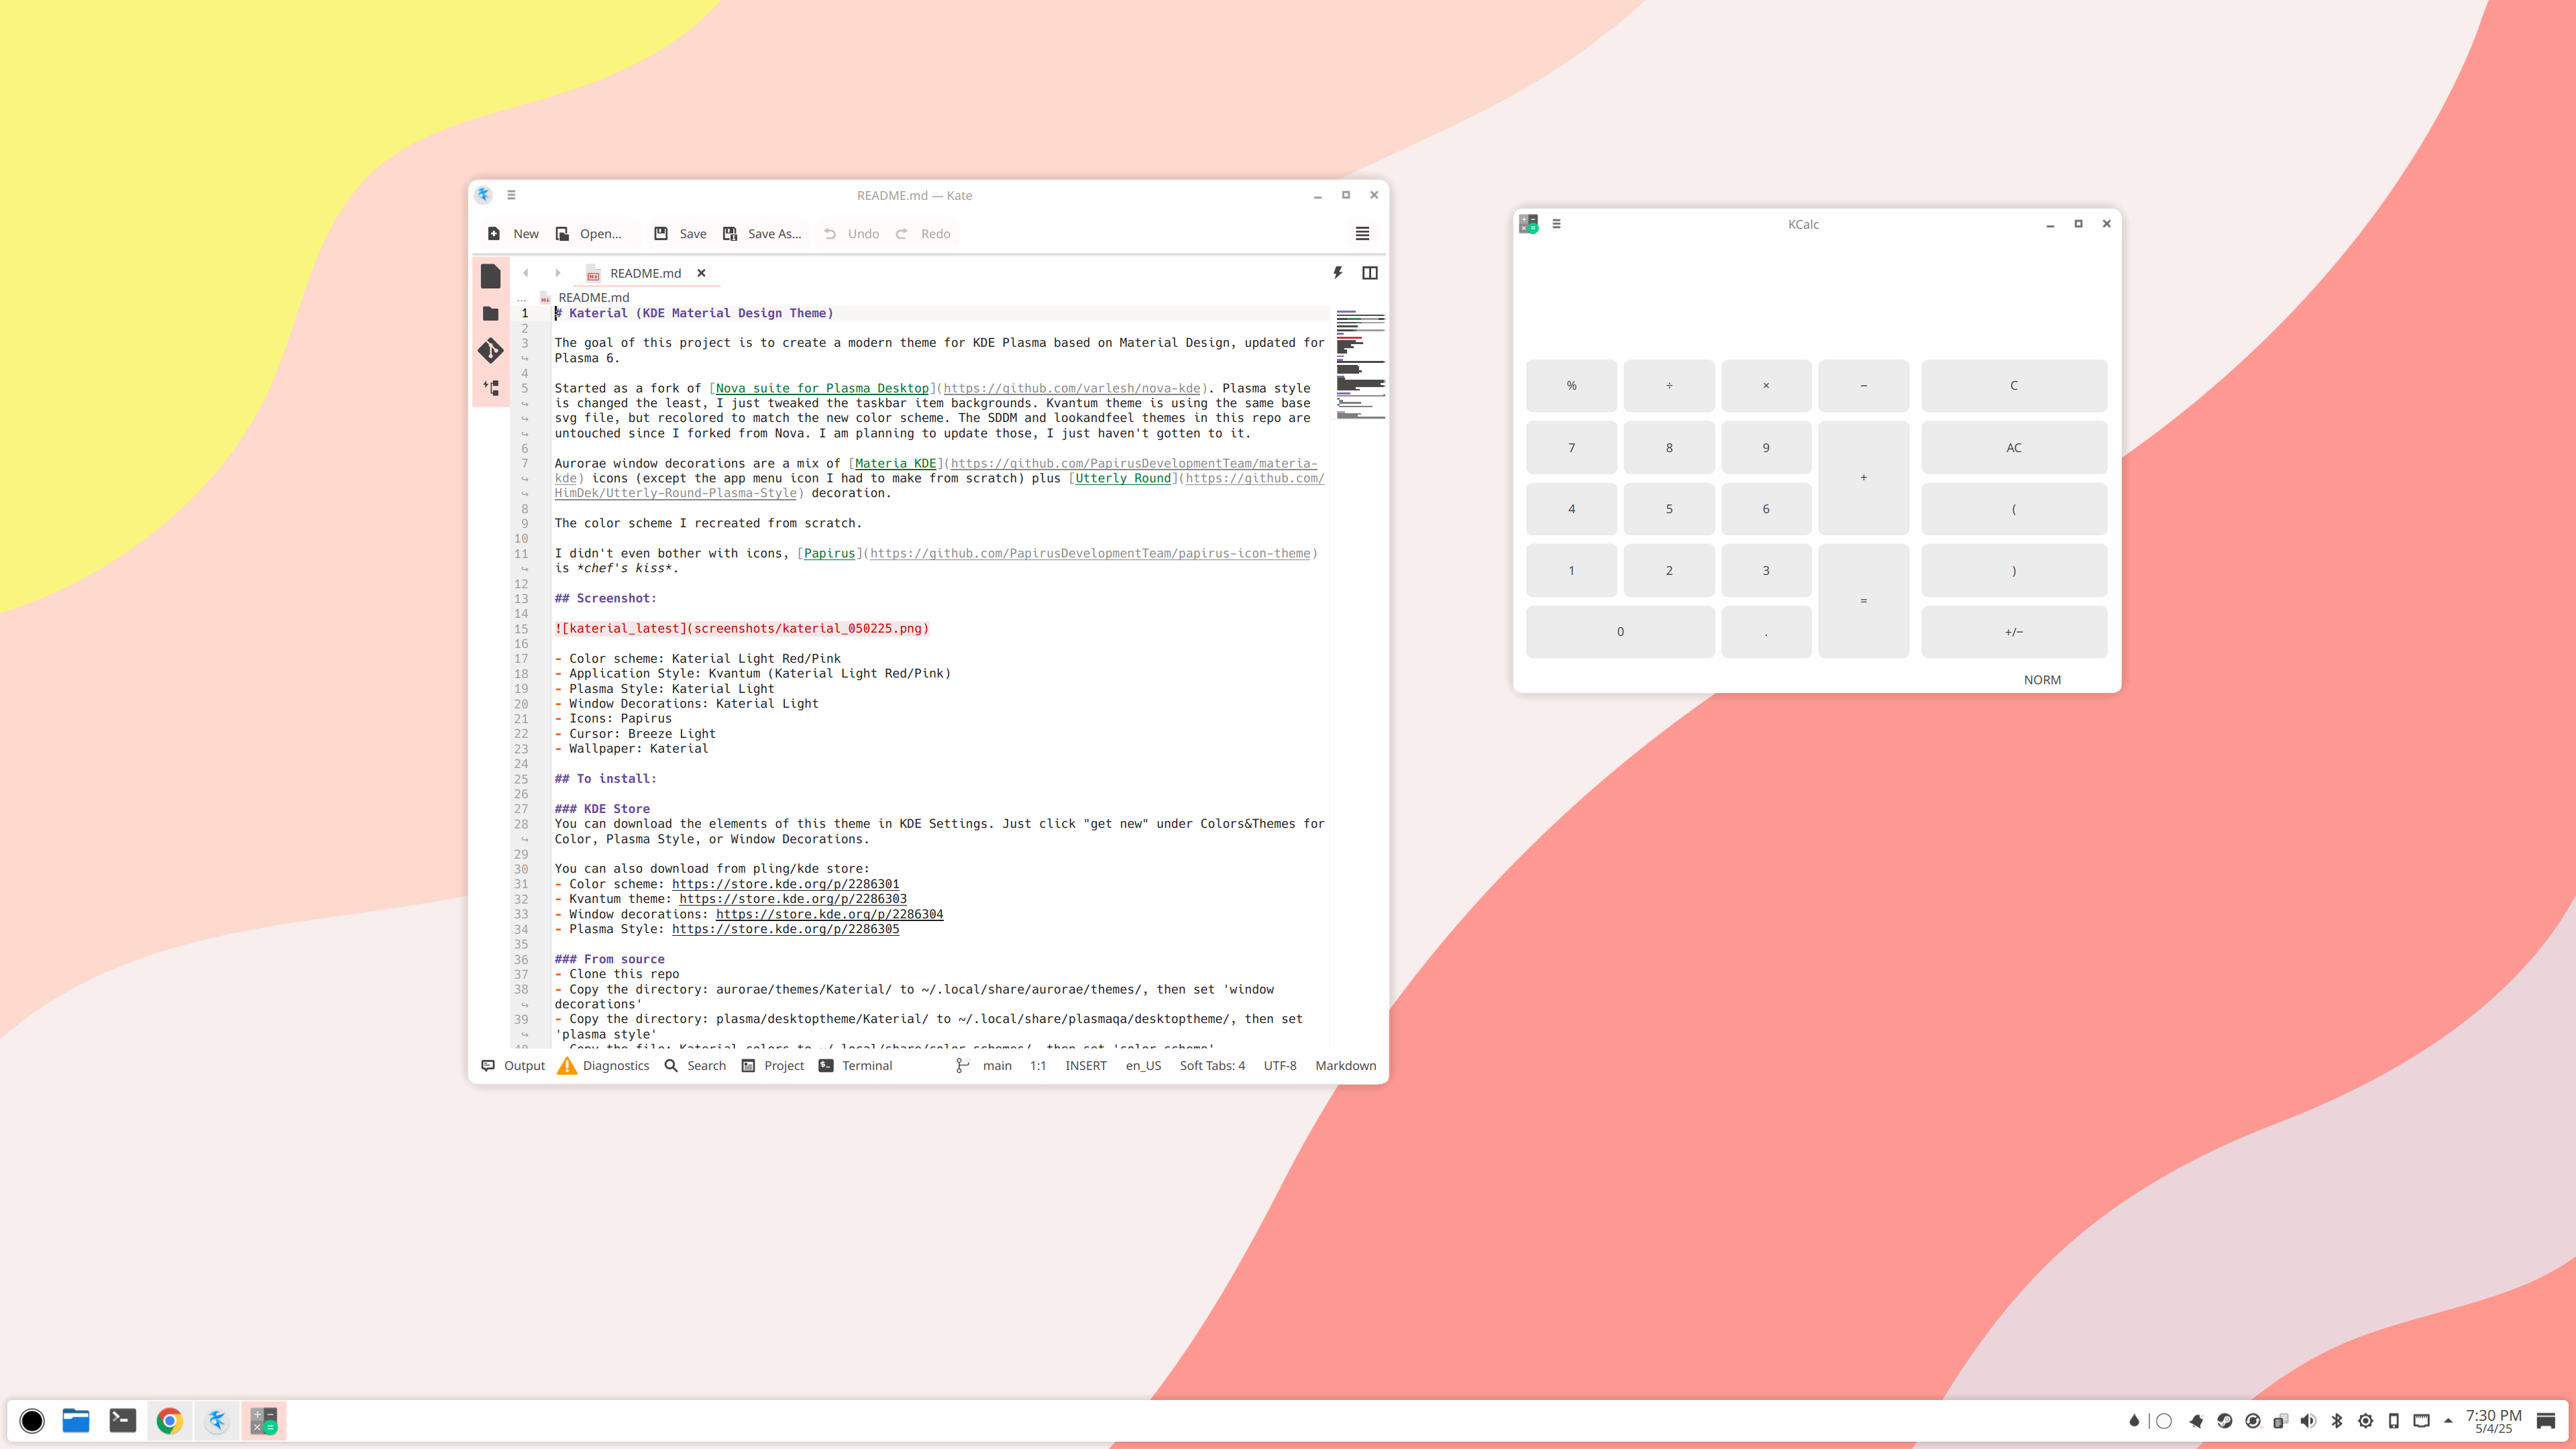This screenshot has height=1449, width=2576.
Task: Click the C clear button in KCalc
Action: 2014,386
